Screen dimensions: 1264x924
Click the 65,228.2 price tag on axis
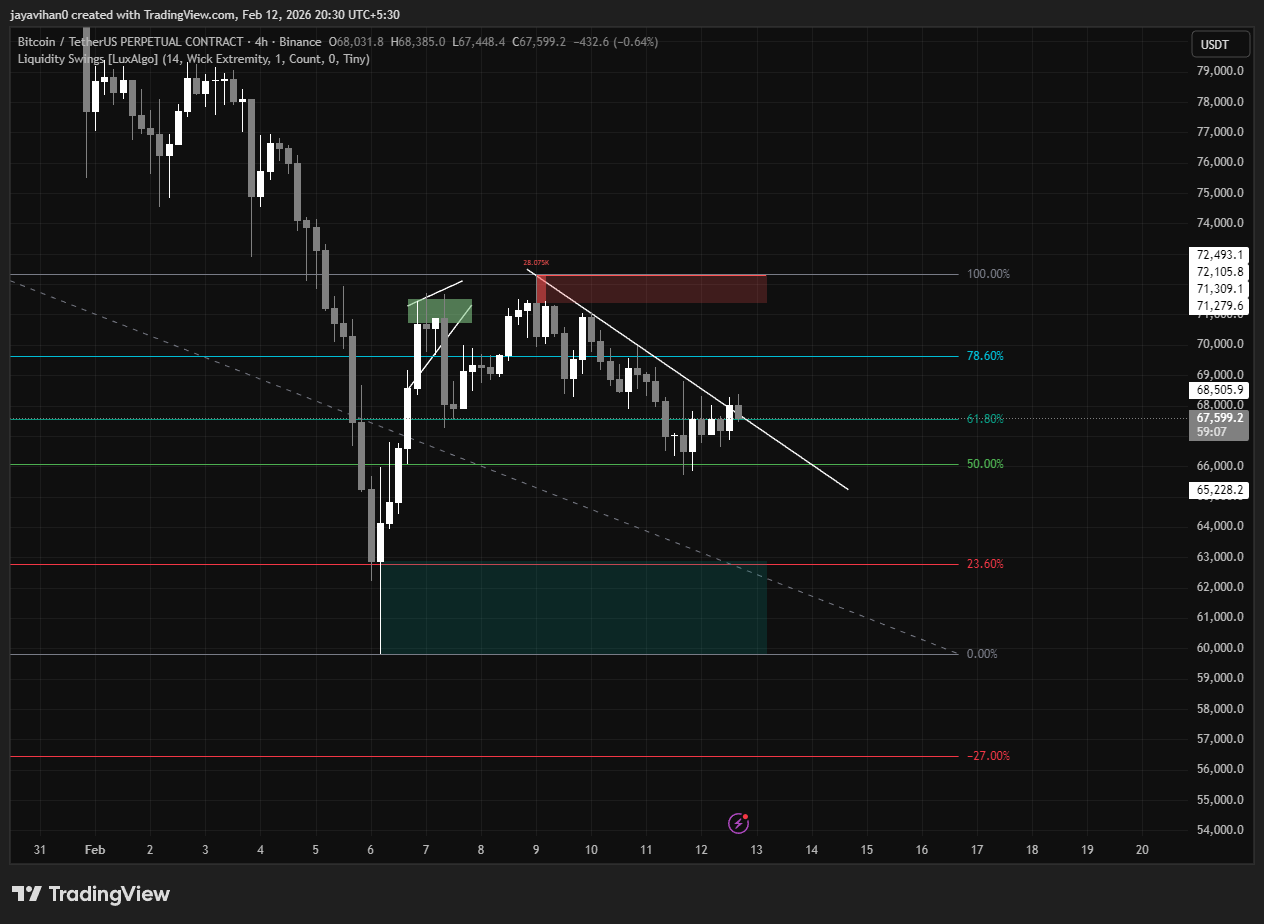pyautogui.click(x=1217, y=490)
